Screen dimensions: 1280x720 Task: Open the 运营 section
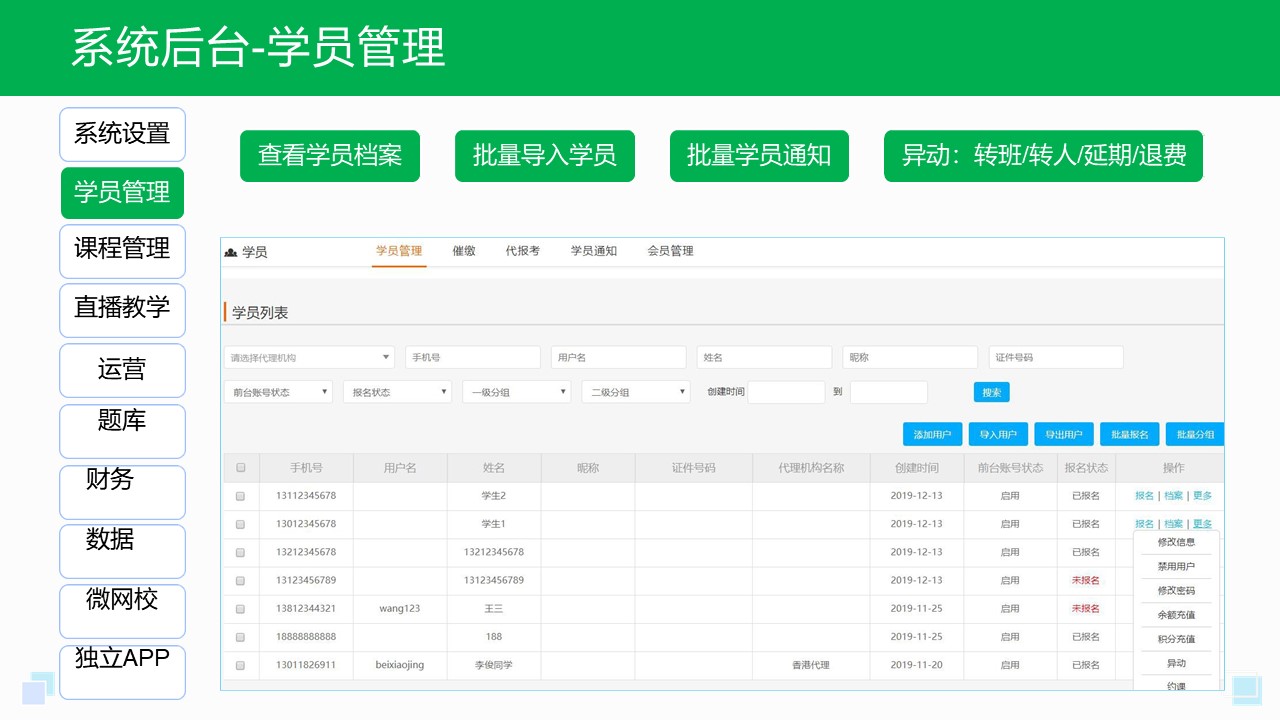(x=121, y=370)
